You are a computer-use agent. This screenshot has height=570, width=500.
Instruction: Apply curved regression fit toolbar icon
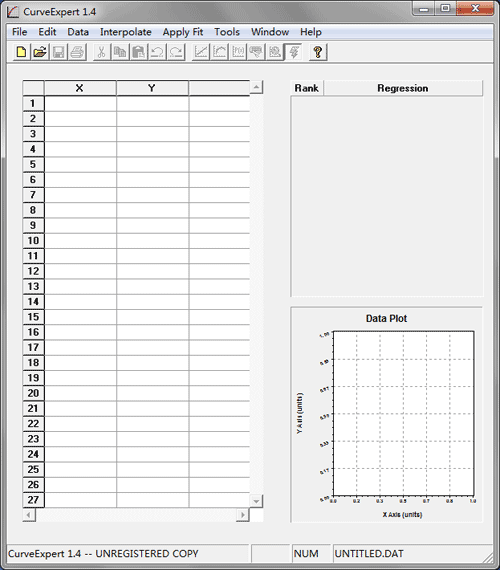pyautogui.click(x=219, y=52)
